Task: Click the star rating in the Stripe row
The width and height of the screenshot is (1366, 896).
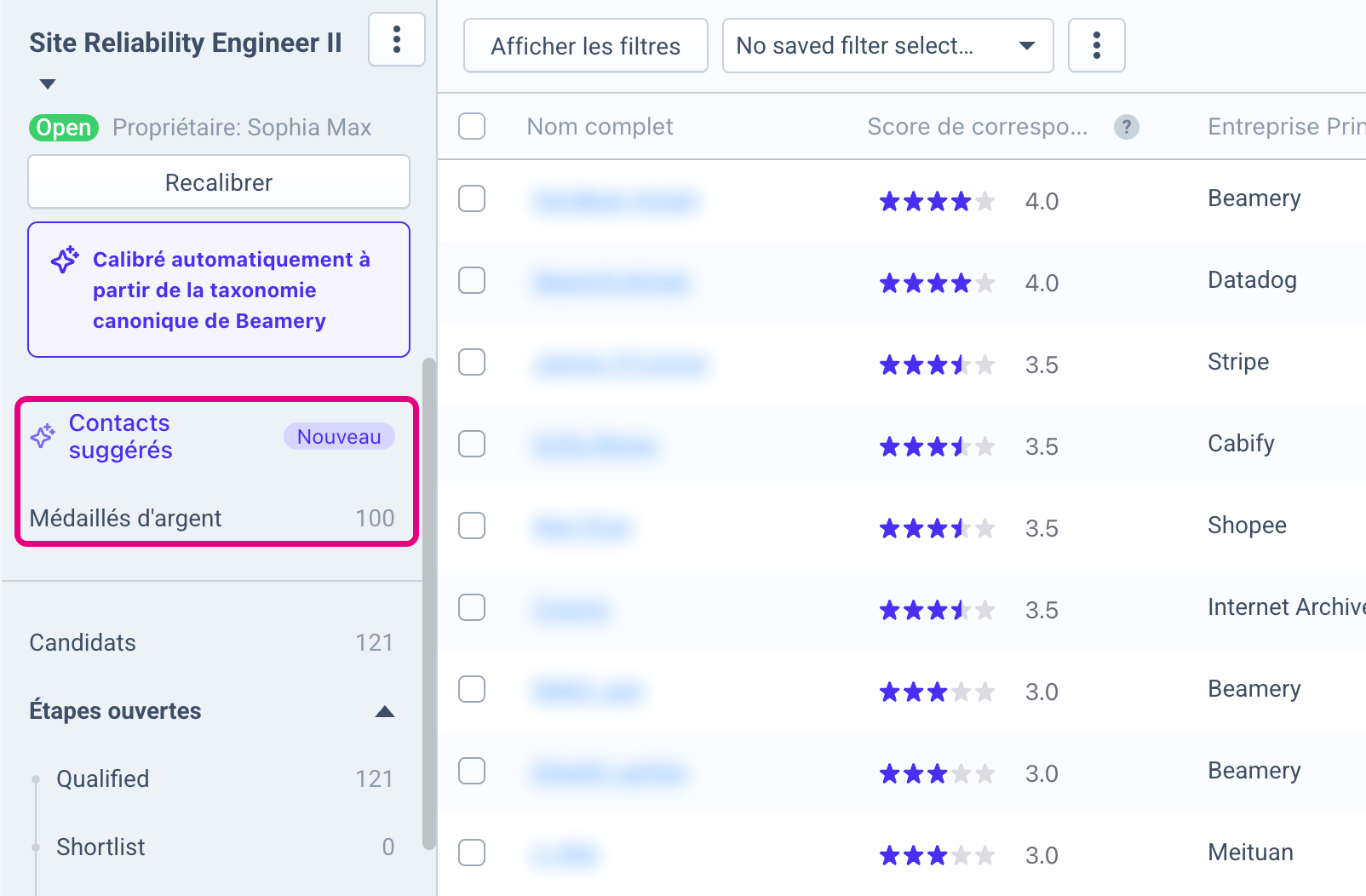Action: [937, 365]
